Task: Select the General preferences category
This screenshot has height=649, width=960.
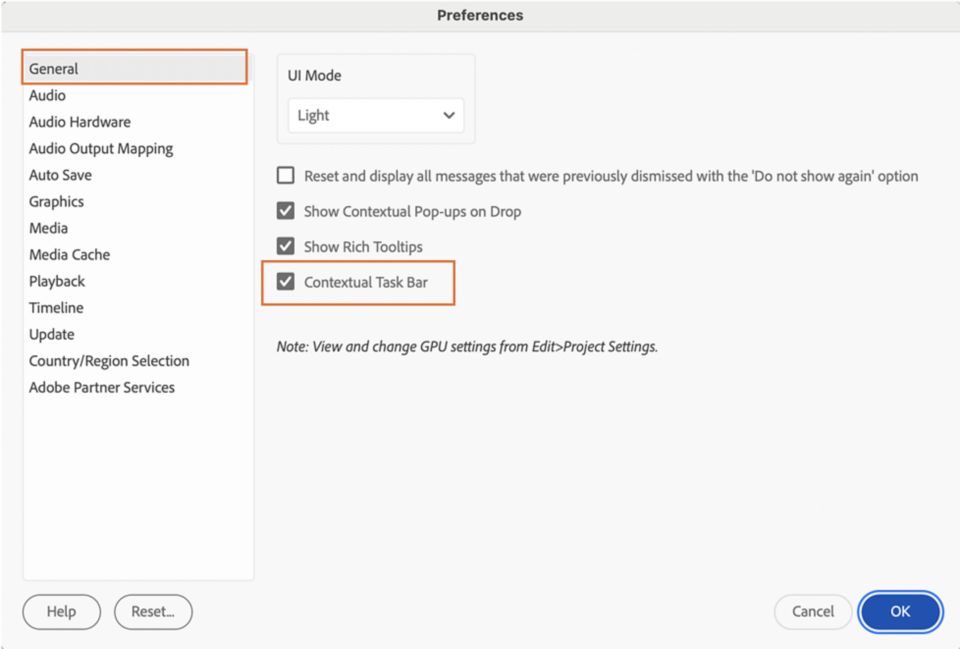Action: [x=135, y=68]
